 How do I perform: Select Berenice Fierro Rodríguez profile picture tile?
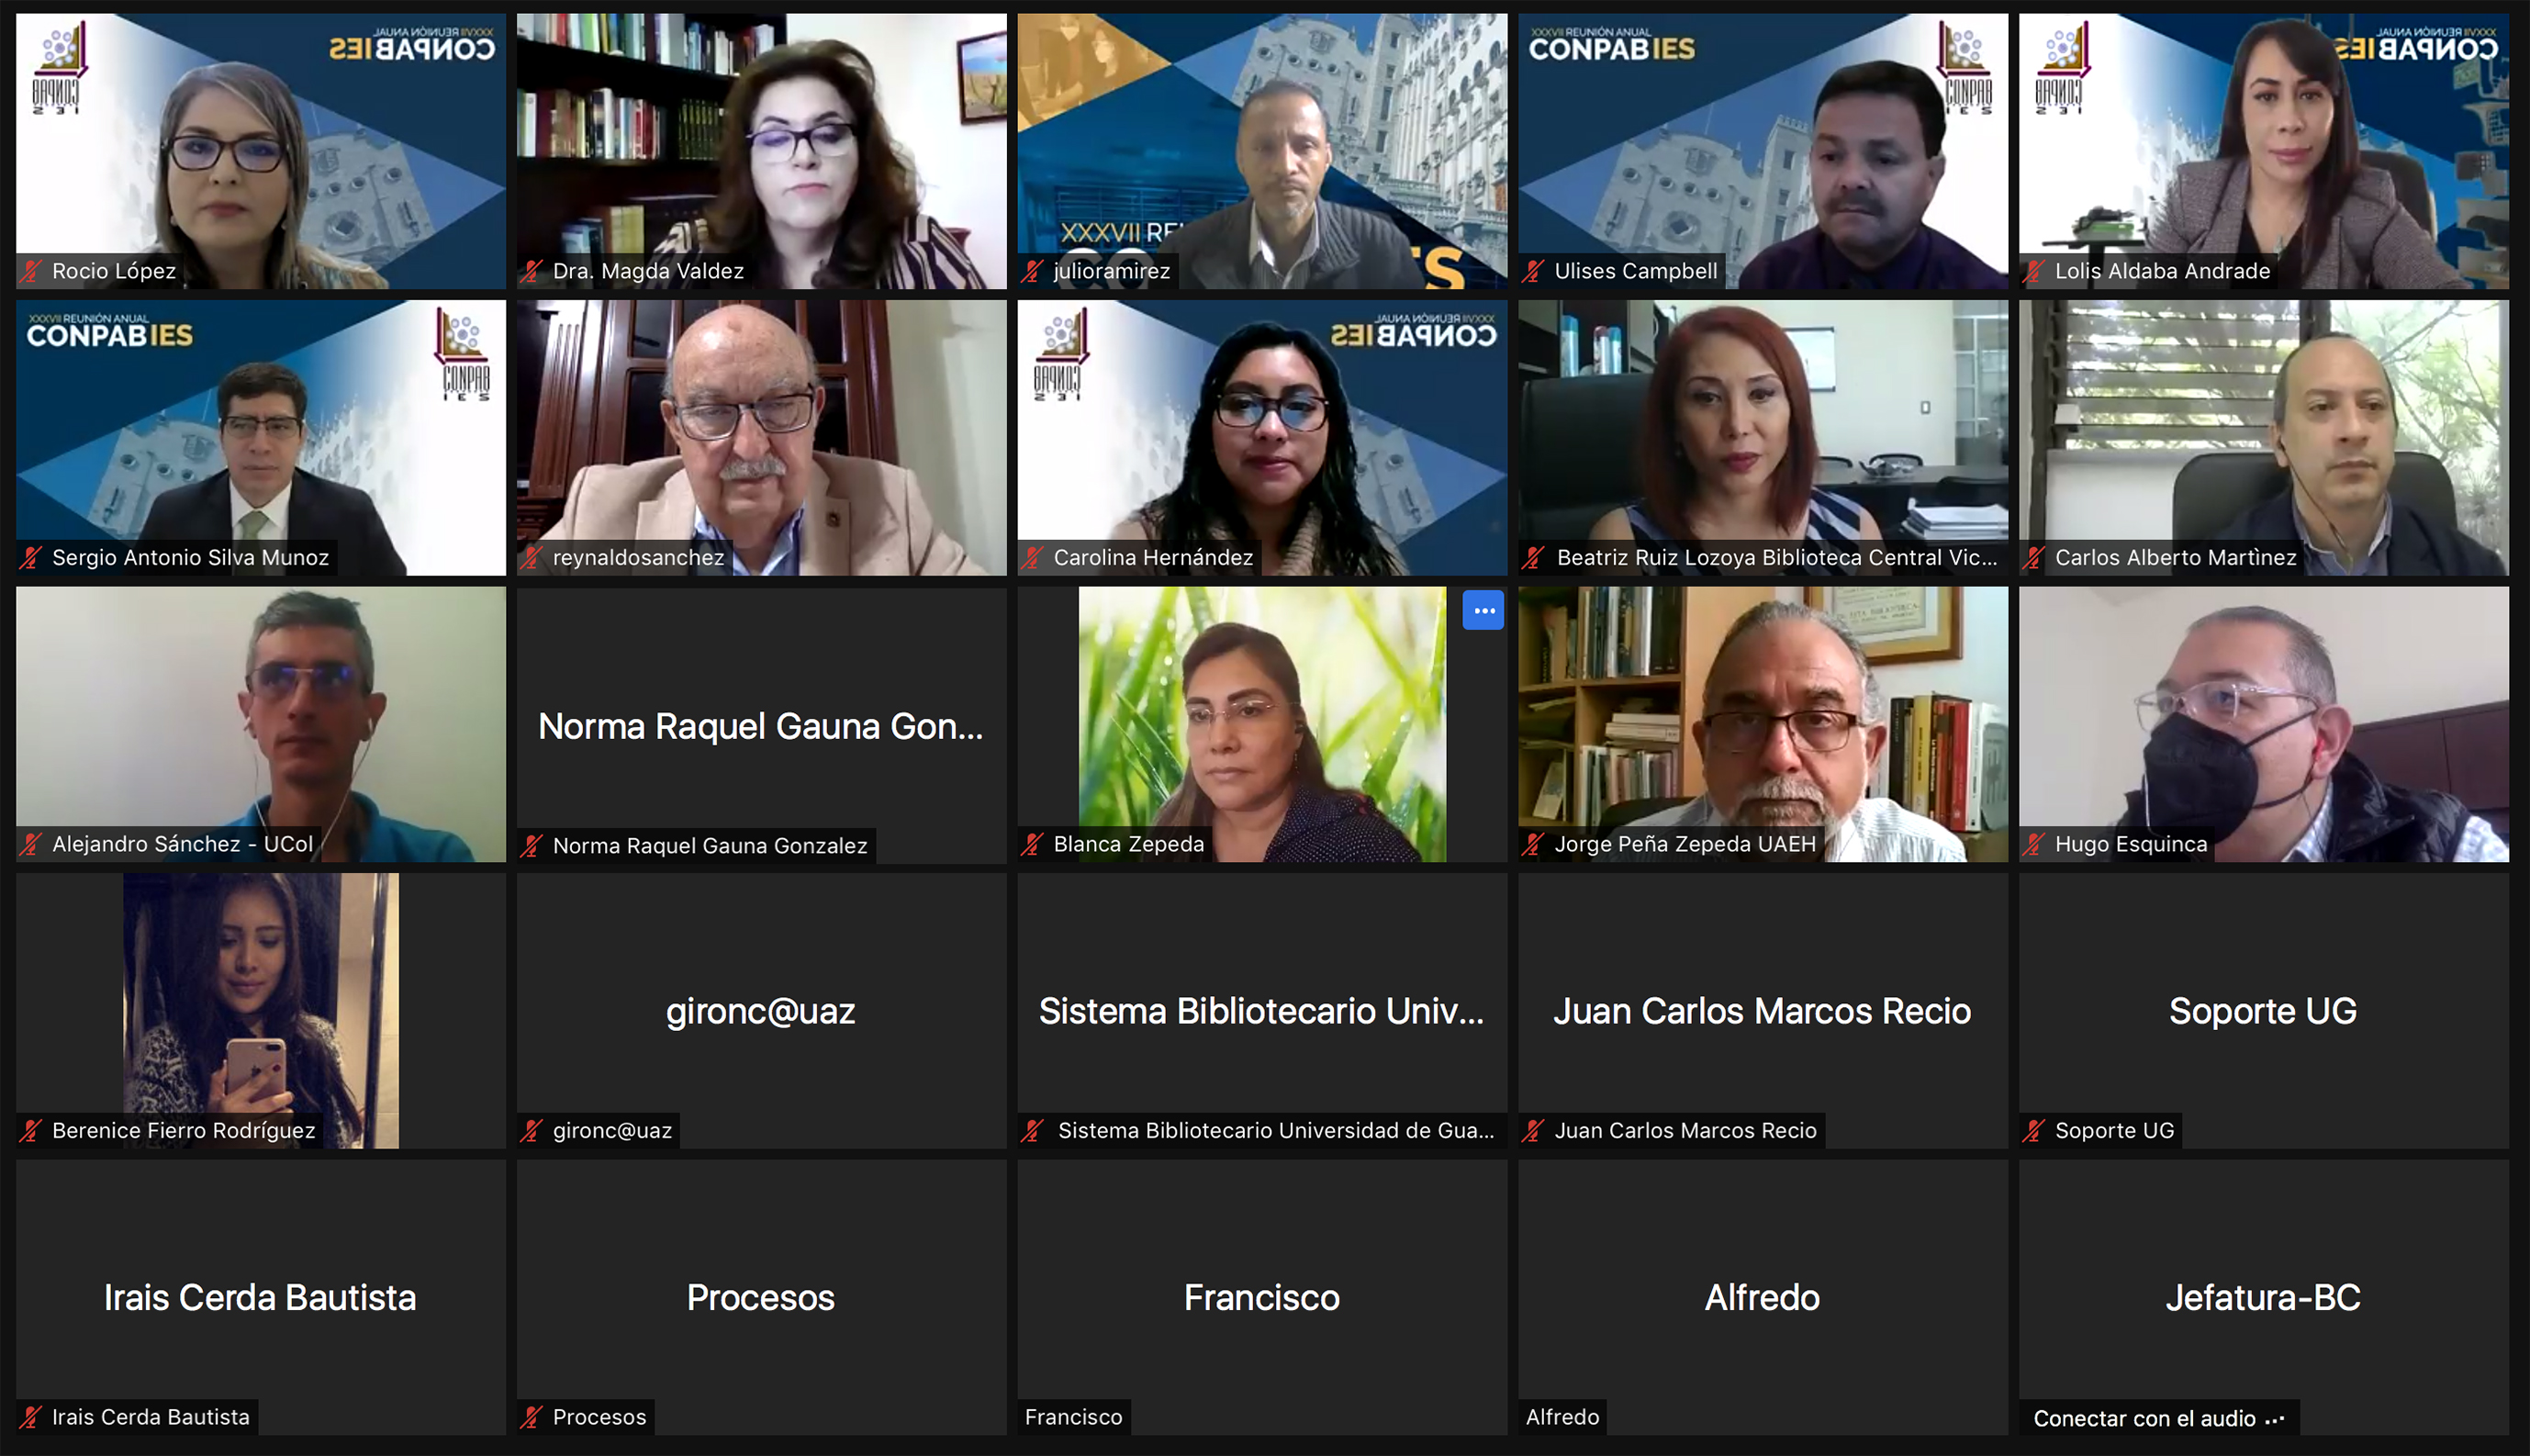pyautogui.click(x=261, y=1011)
